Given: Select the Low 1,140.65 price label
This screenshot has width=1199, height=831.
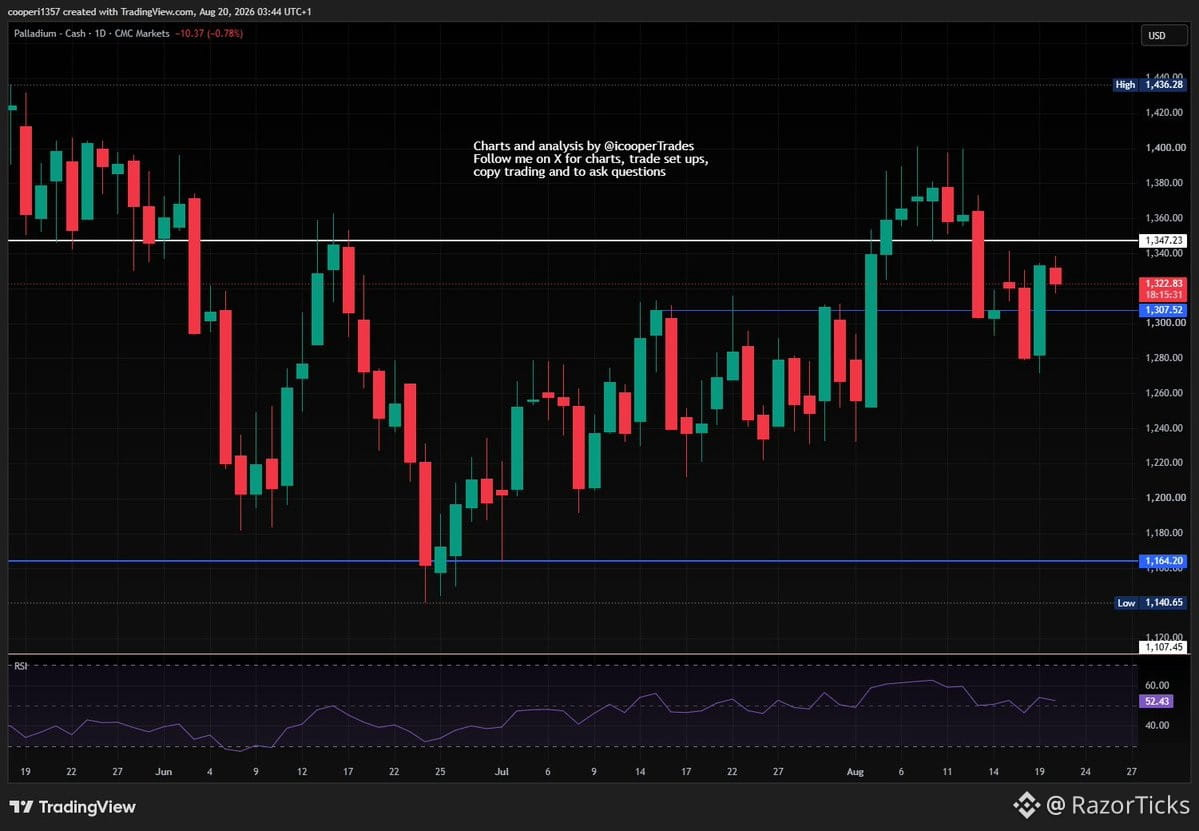Looking at the screenshot, I should click(1149, 603).
